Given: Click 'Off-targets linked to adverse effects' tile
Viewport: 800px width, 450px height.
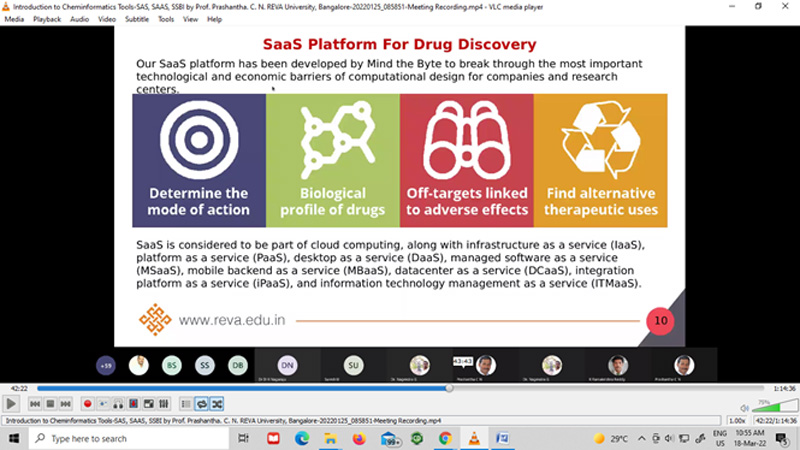Looking at the screenshot, I should tap(467, 160).
